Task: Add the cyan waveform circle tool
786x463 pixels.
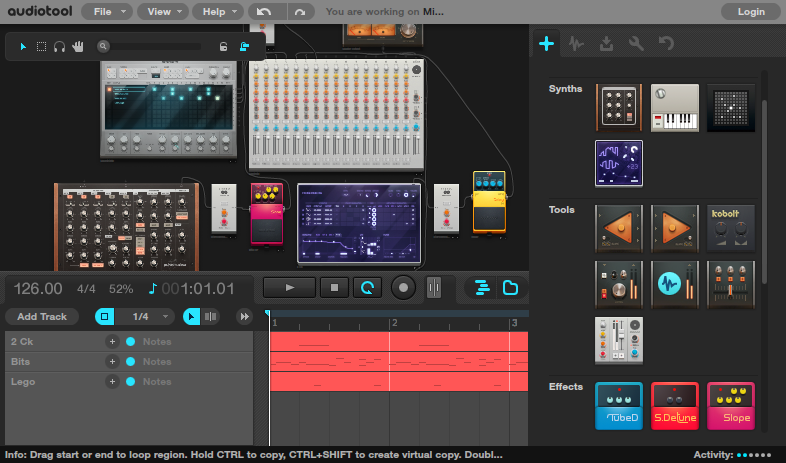Action: [675, 284]
